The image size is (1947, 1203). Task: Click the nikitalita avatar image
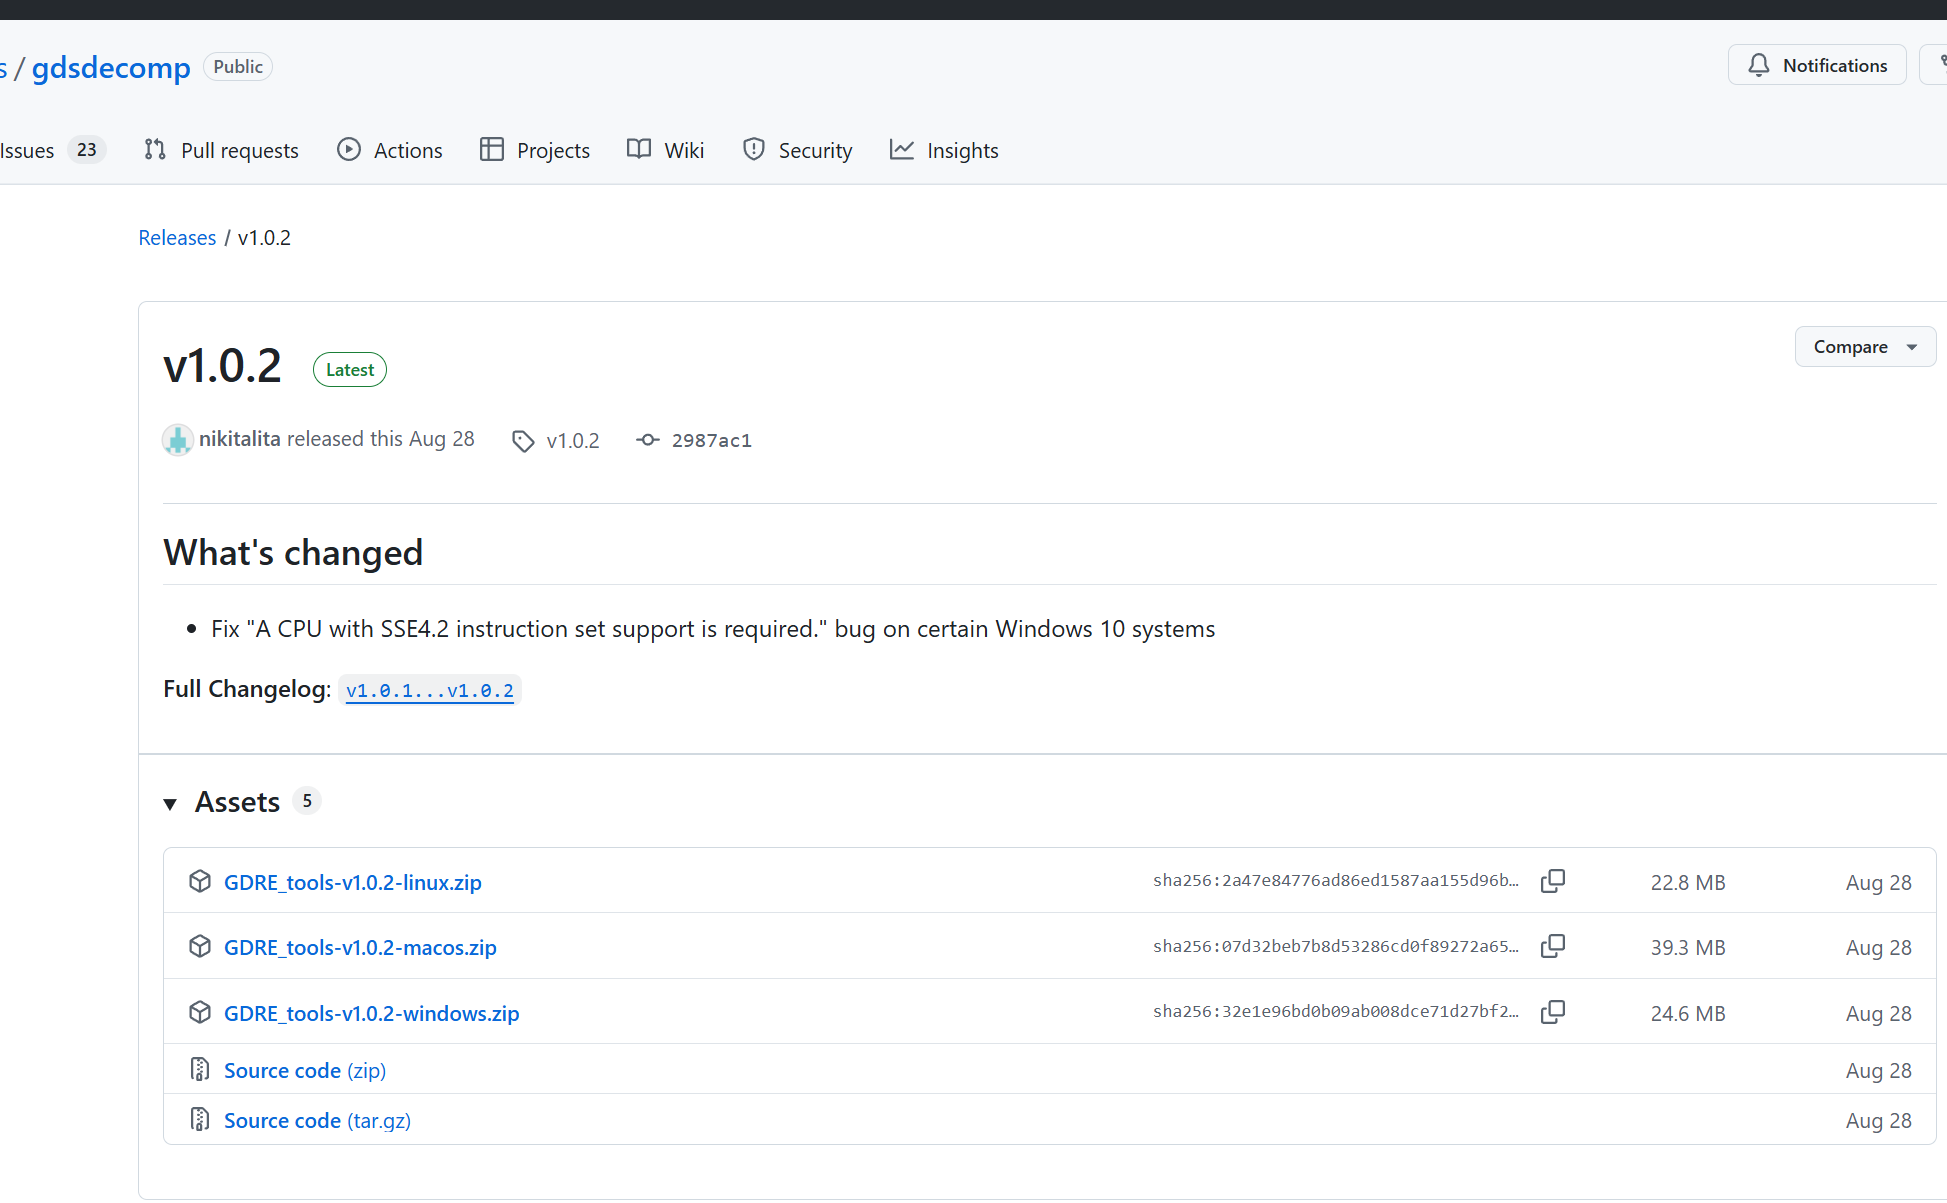(x=178, y=440)
